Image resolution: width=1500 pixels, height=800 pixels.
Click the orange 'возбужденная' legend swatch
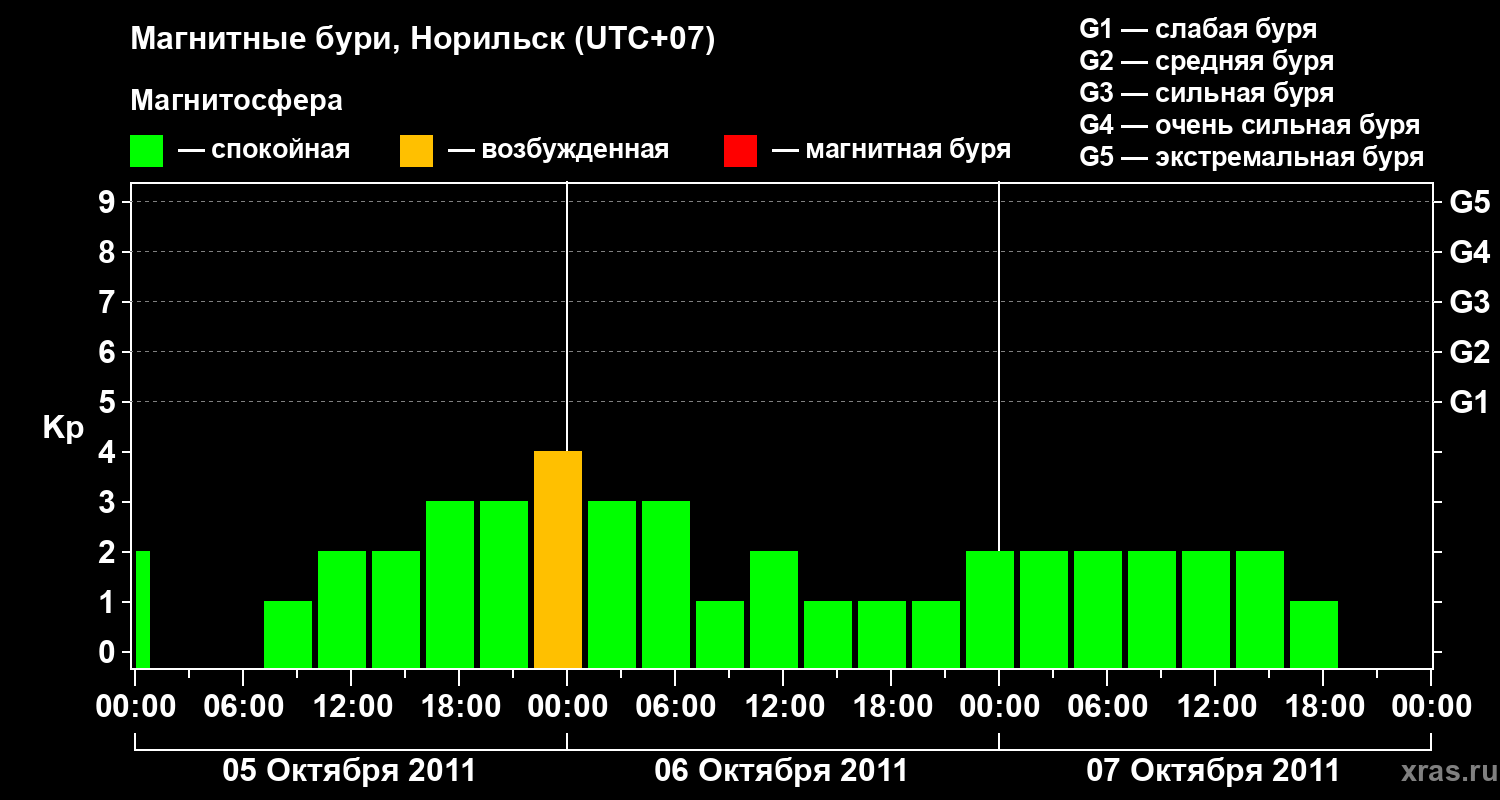click(x=416, y=150)
